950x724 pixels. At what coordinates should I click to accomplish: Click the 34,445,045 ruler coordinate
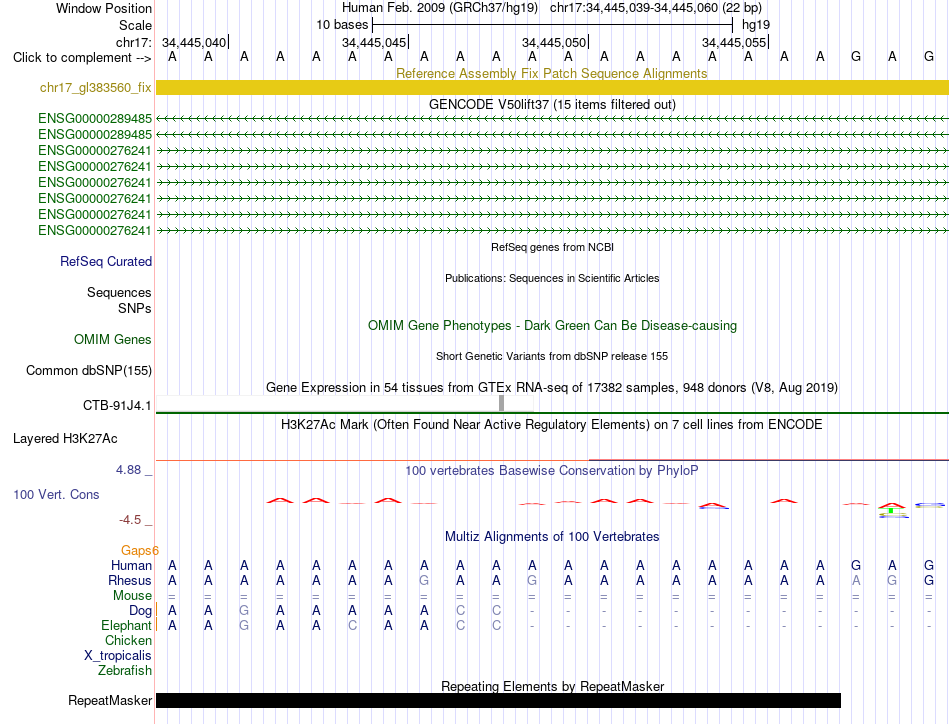[x=374, y=42]
